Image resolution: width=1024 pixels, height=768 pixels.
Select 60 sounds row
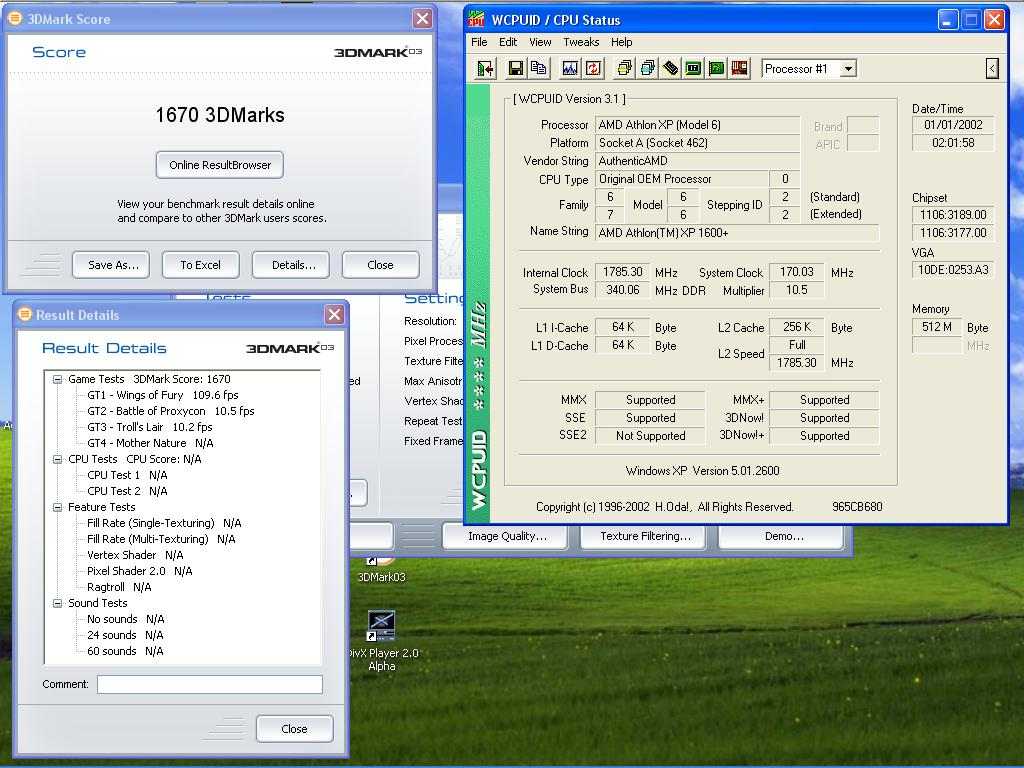click(x=125, y=651)
